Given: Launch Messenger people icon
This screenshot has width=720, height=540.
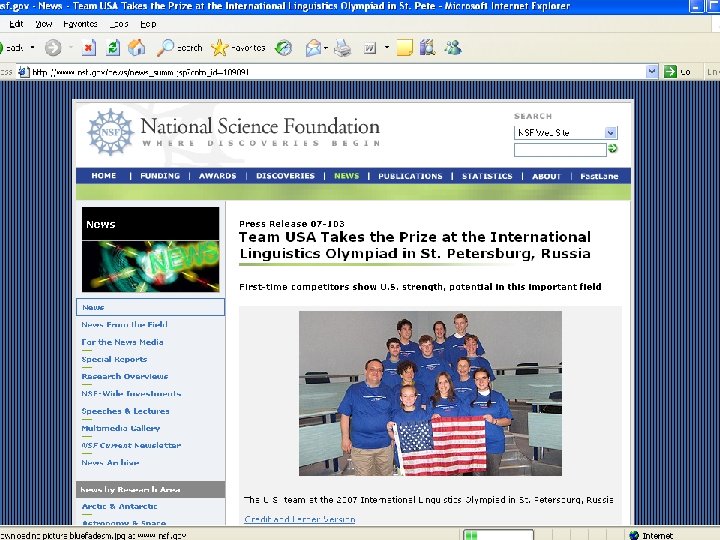Looking at the screenshot, I should [453, 47].
